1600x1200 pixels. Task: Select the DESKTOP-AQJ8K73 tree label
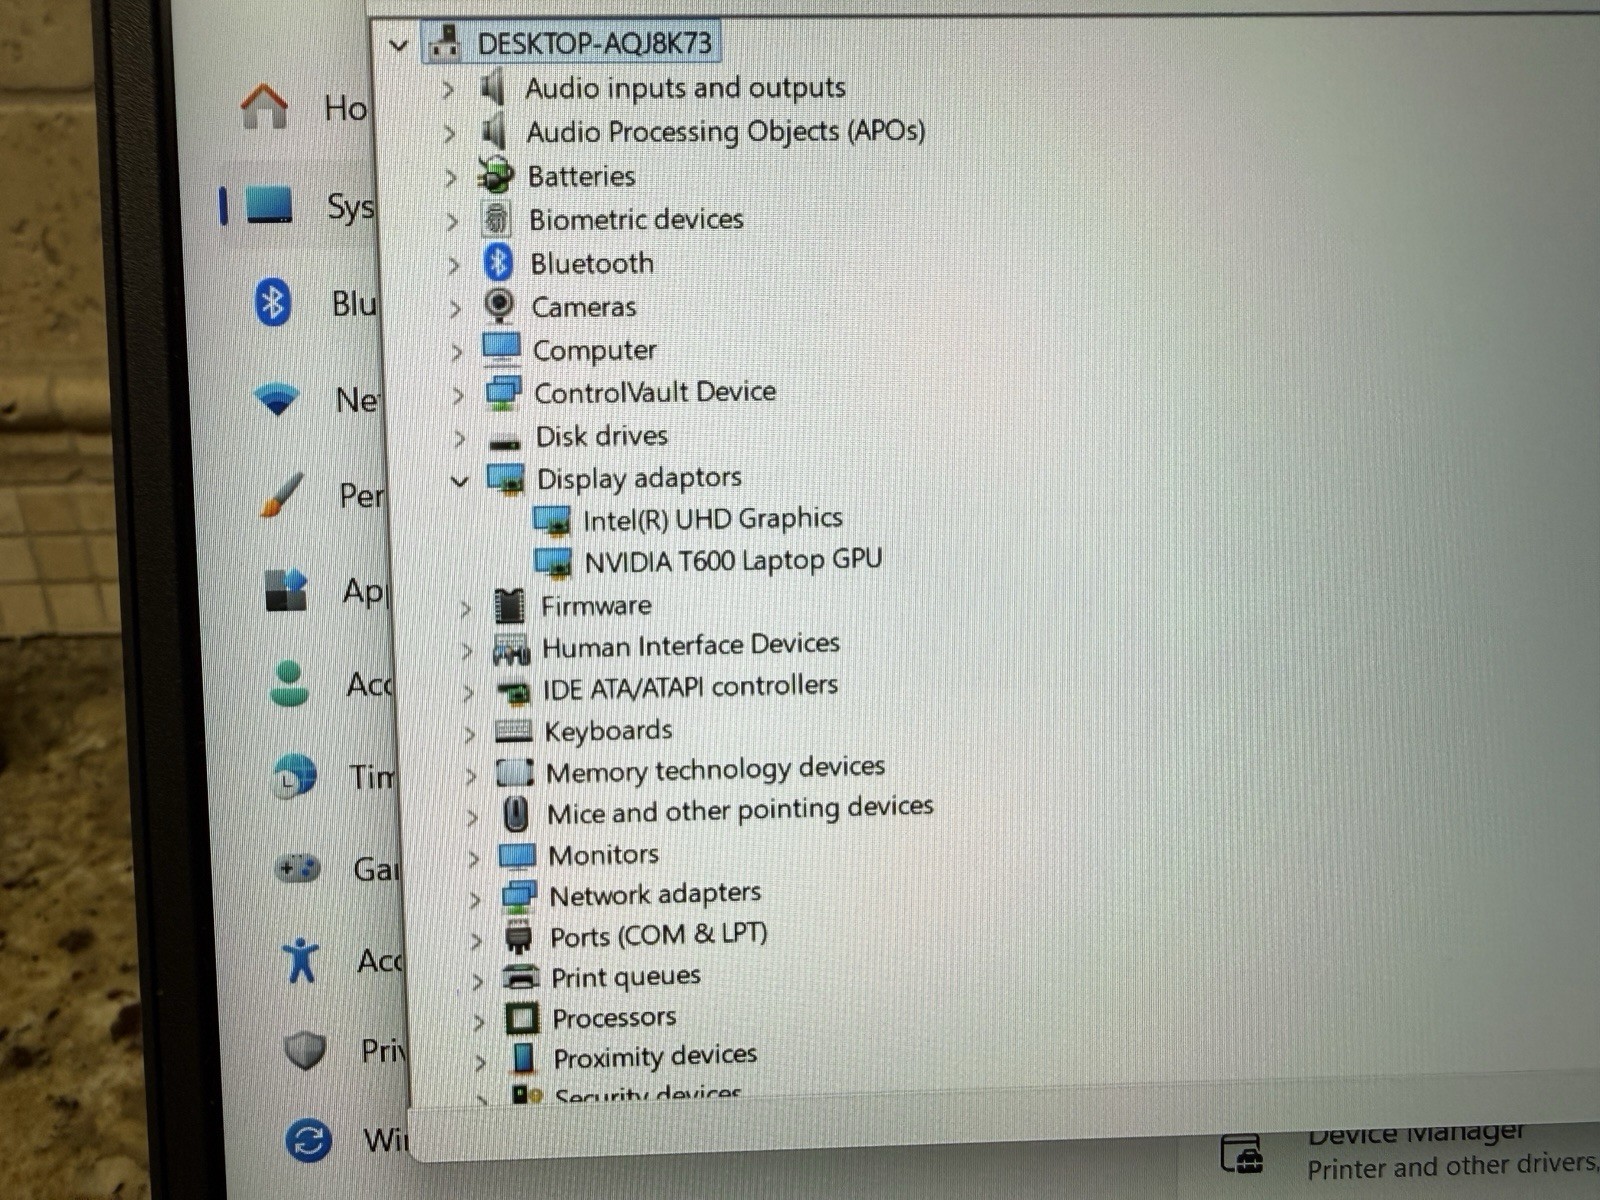coord(595,44)
